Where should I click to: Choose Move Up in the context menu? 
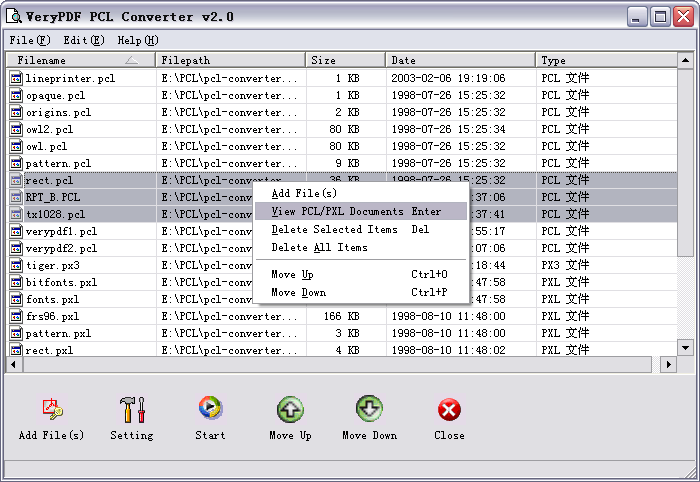coord(361,274)
